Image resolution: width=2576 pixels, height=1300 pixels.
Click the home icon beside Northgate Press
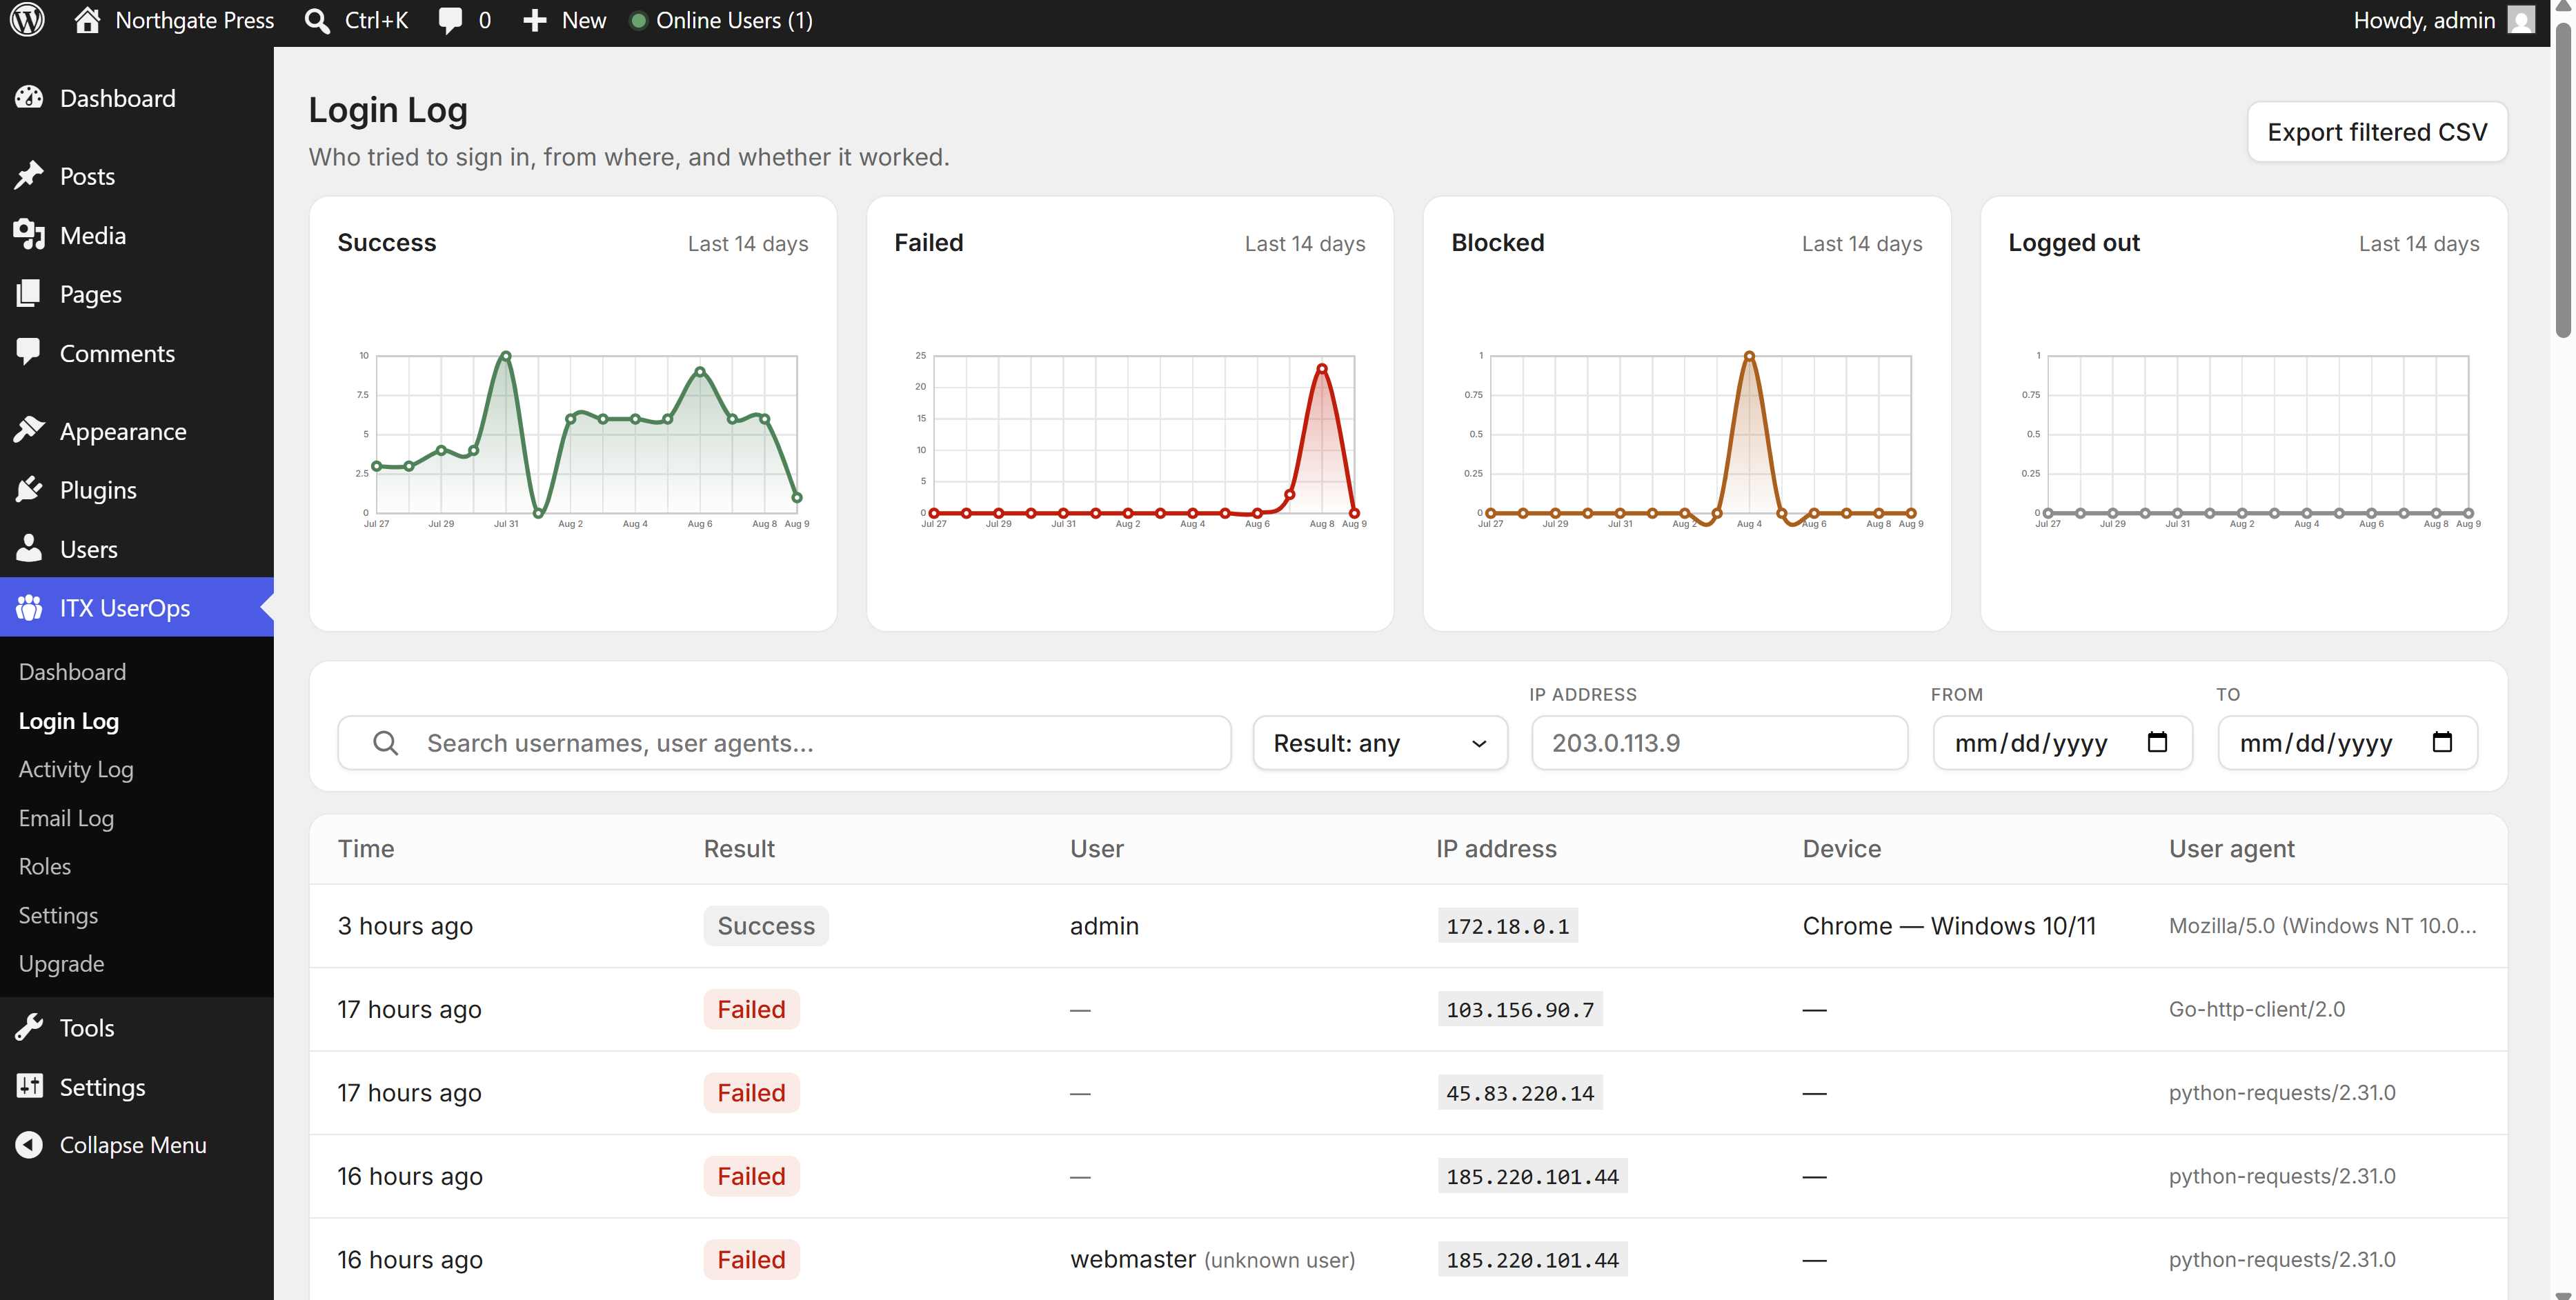point(87,20)
